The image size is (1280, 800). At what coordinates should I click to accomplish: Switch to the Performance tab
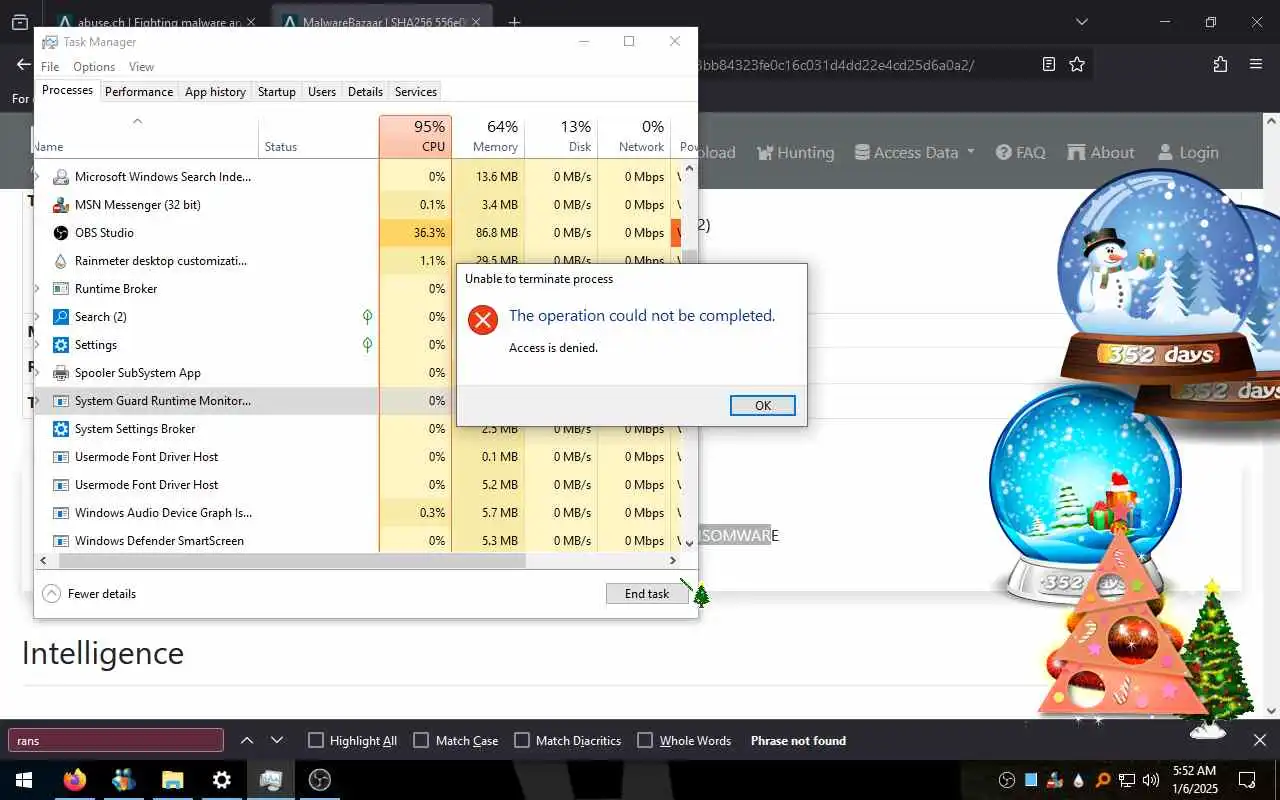coord(139,91)
